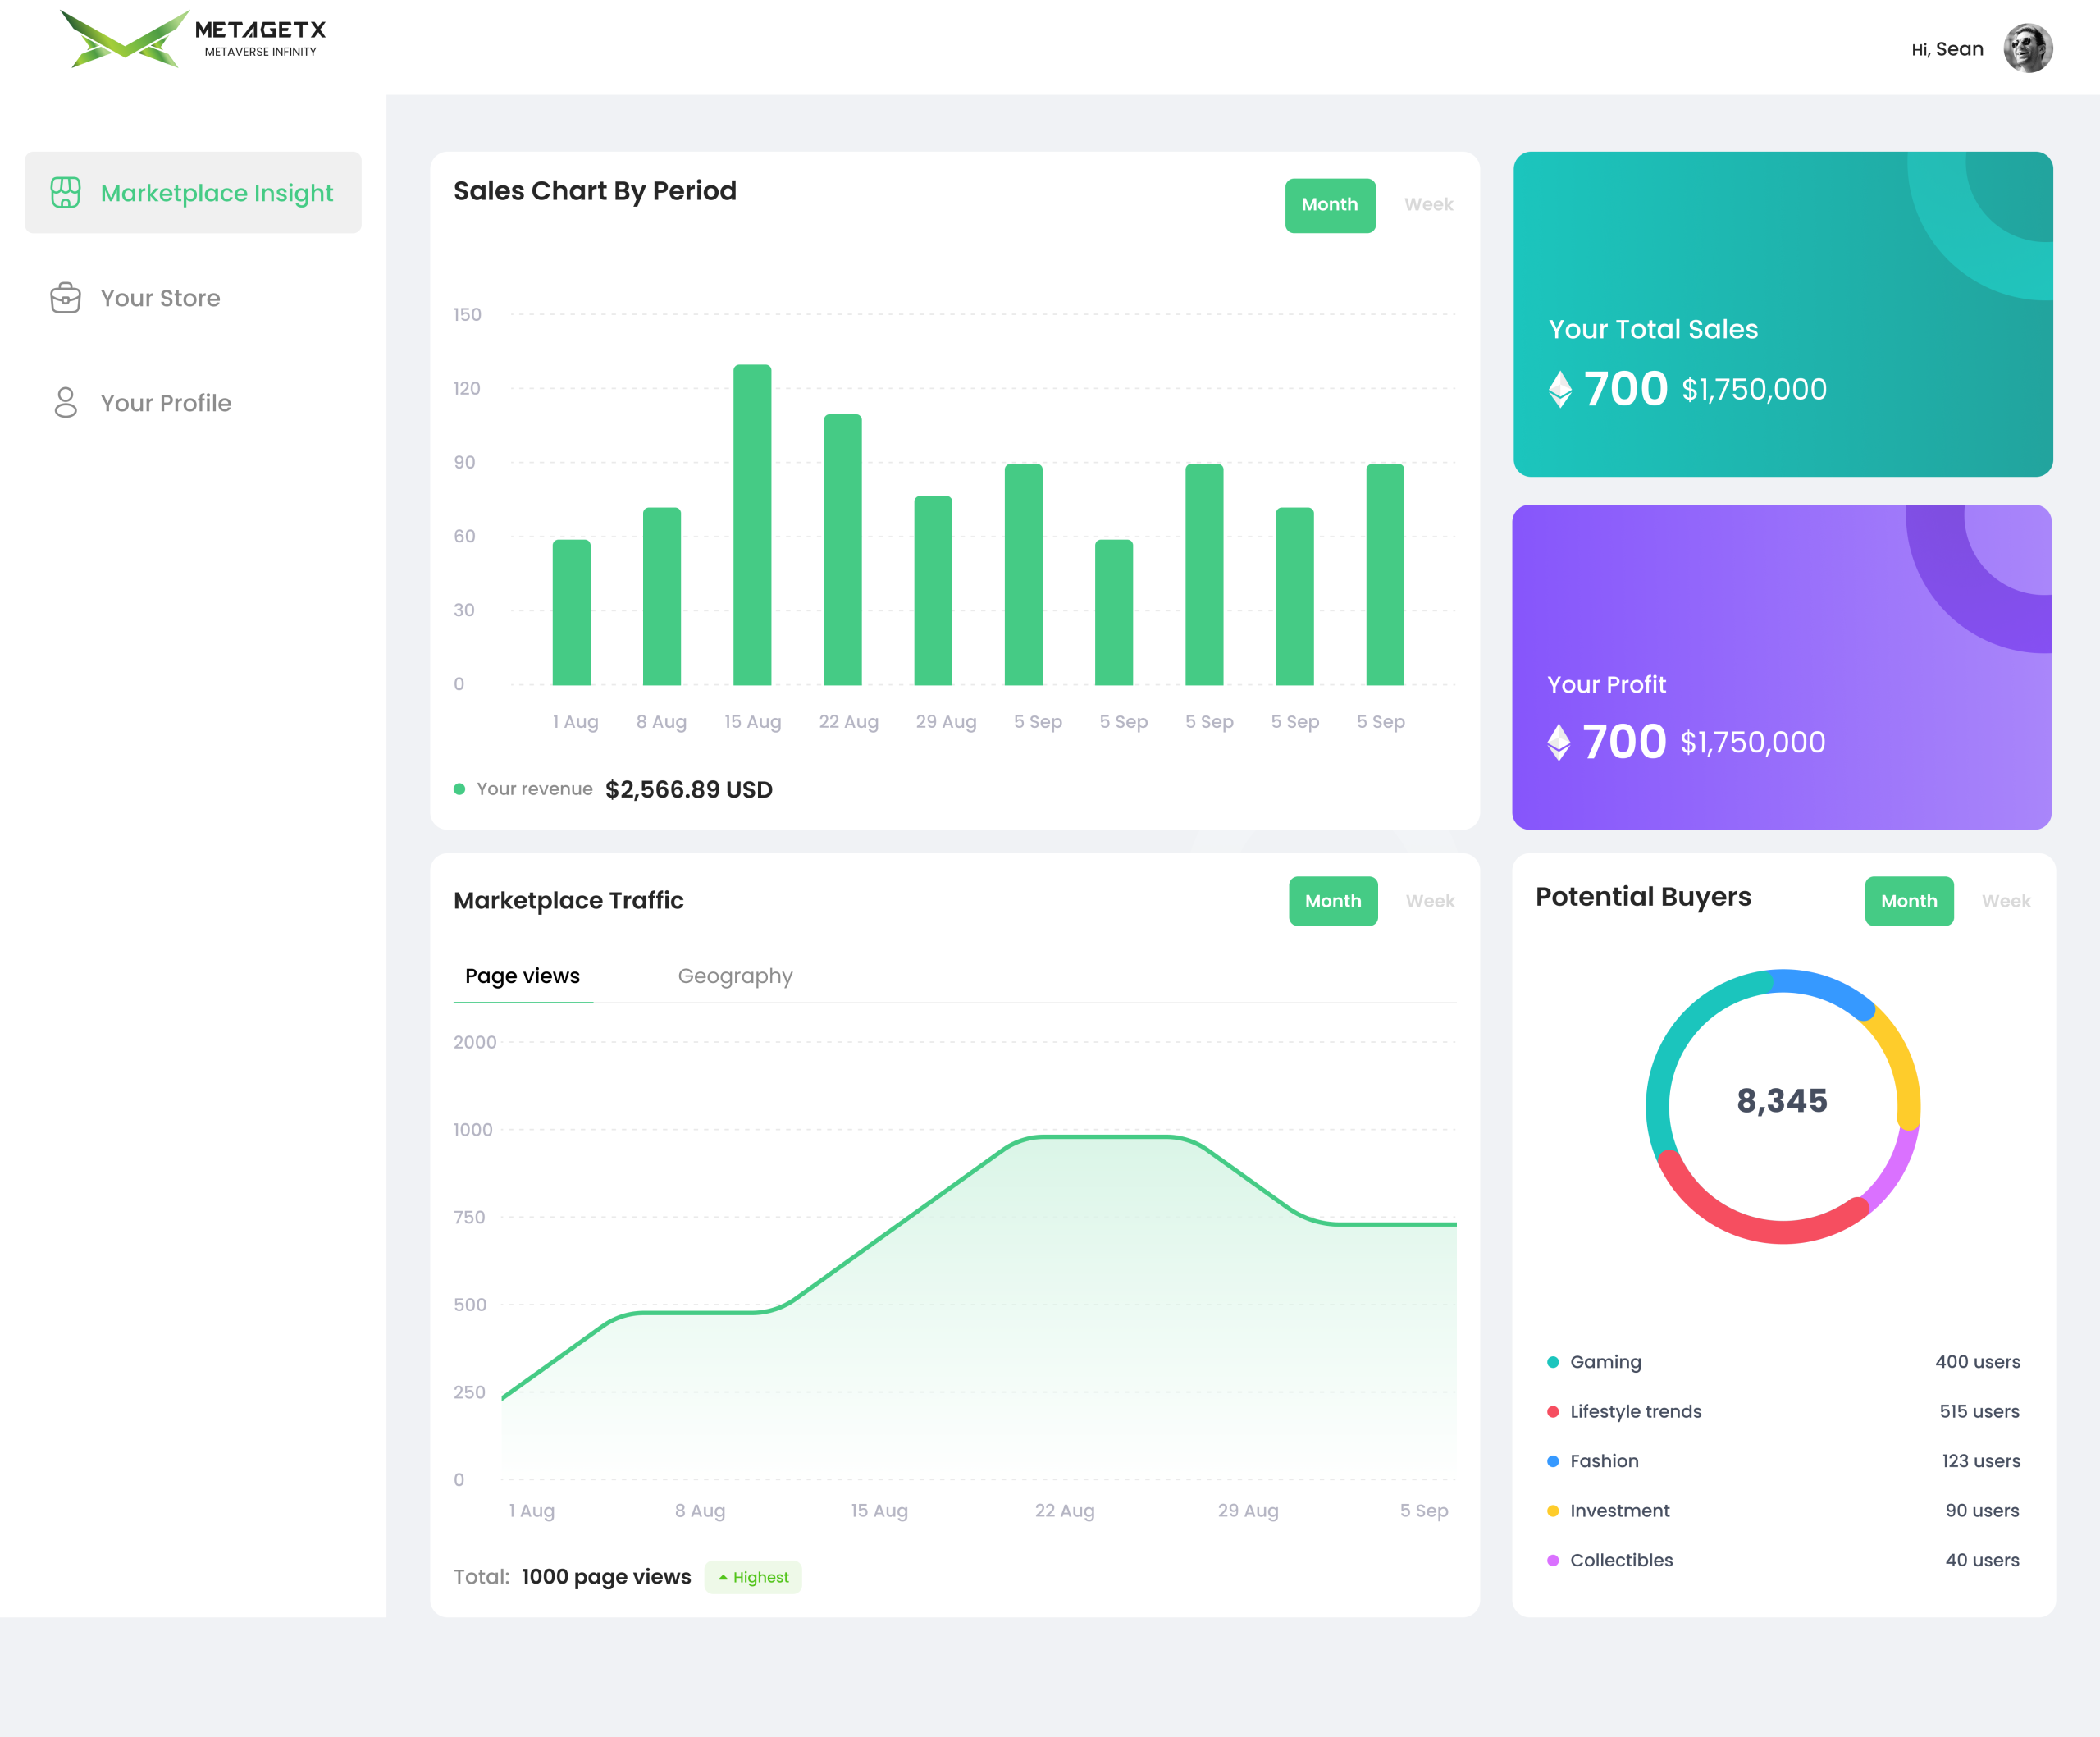Click Ethereum icon in Total Sales card

(1560, 389)
